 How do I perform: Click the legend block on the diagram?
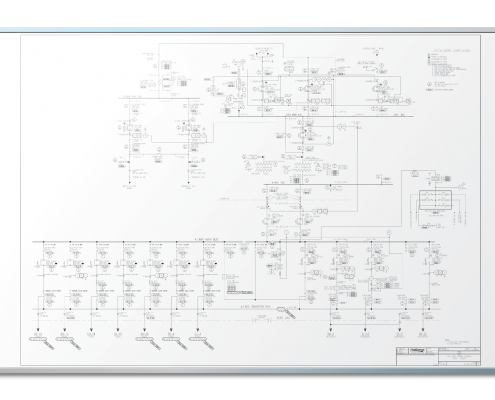[x=448, y=70]
